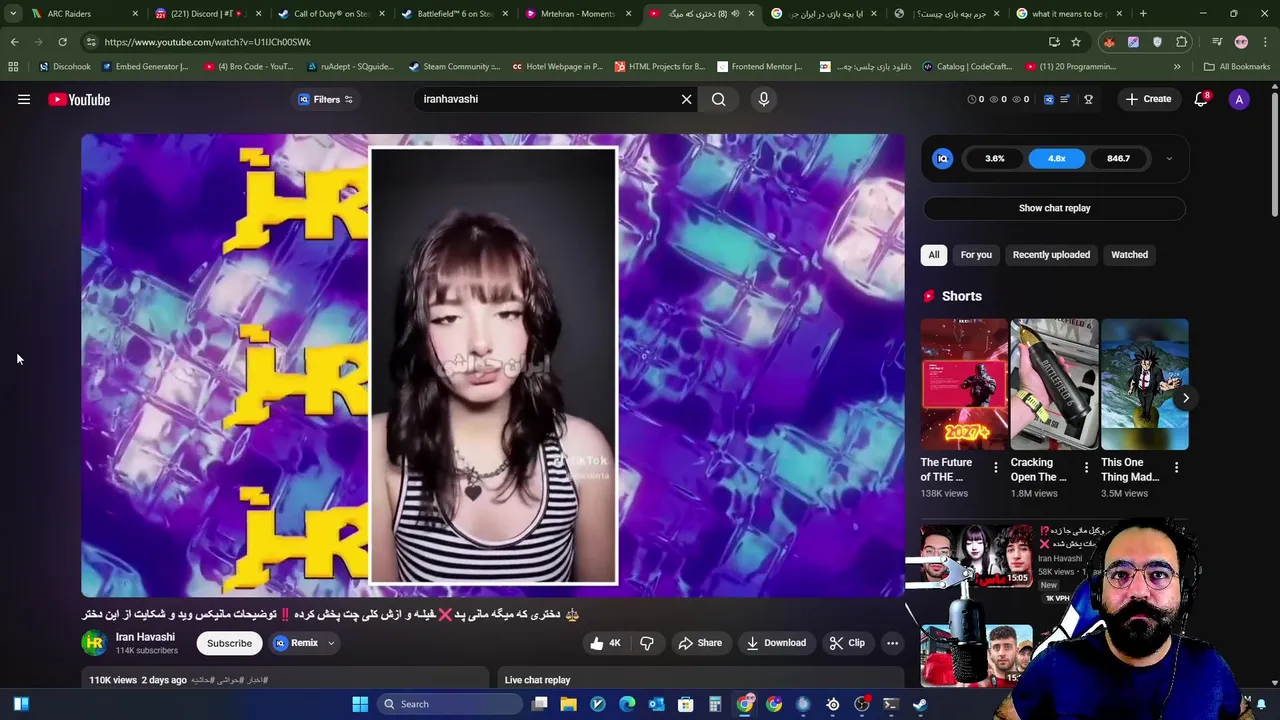Open the blue vidIQ extension icon
The height and width of the screenshot is (720, 1280).
point(1048,99)
